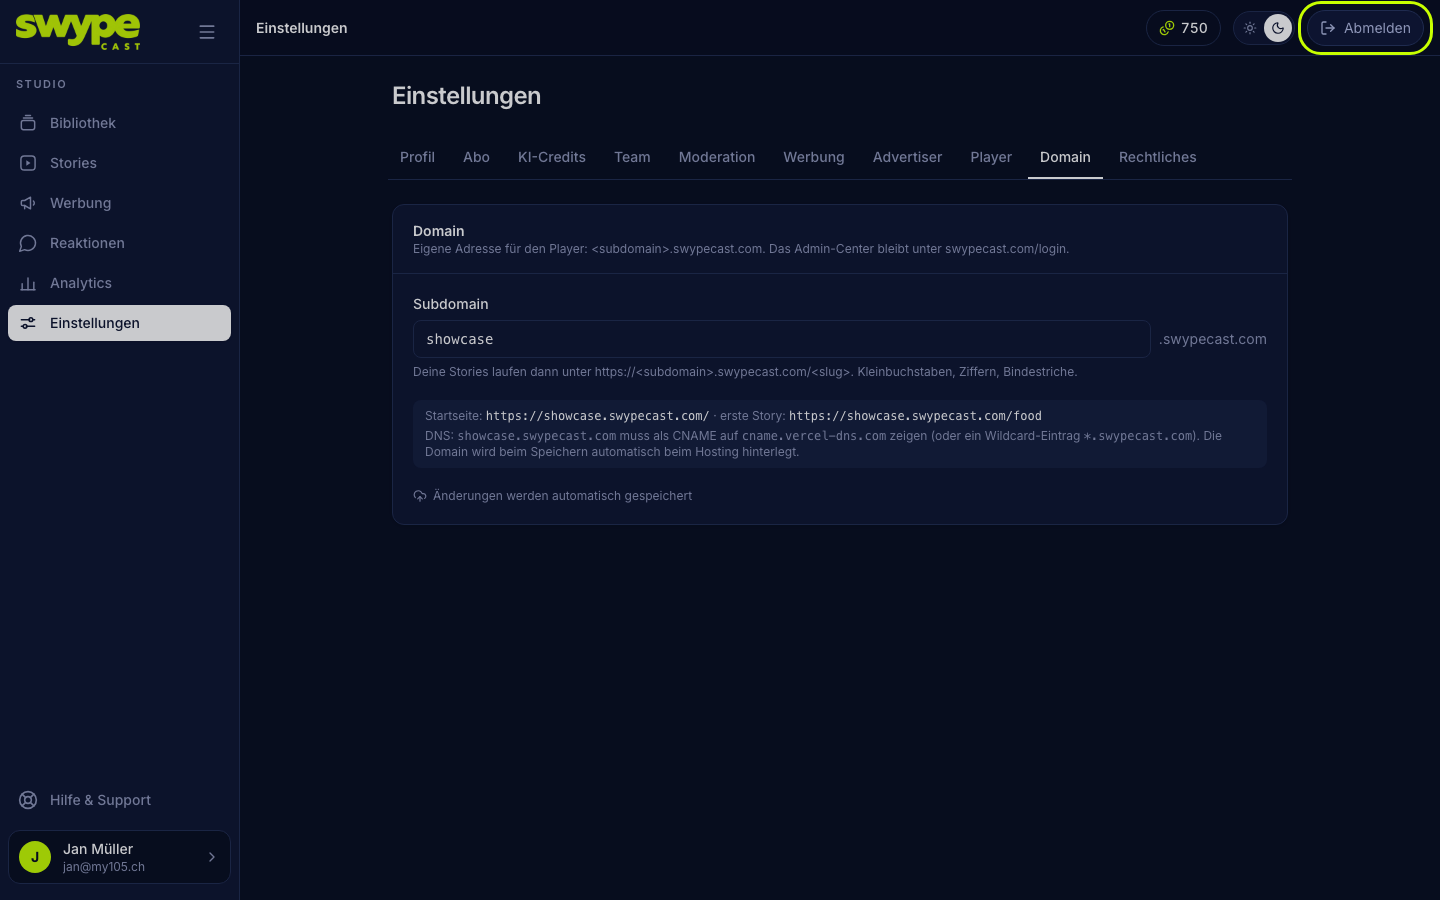The width and height of the screenshot is (1440, 900).
Task: Open the Player tab
Action: coord(991,157)
